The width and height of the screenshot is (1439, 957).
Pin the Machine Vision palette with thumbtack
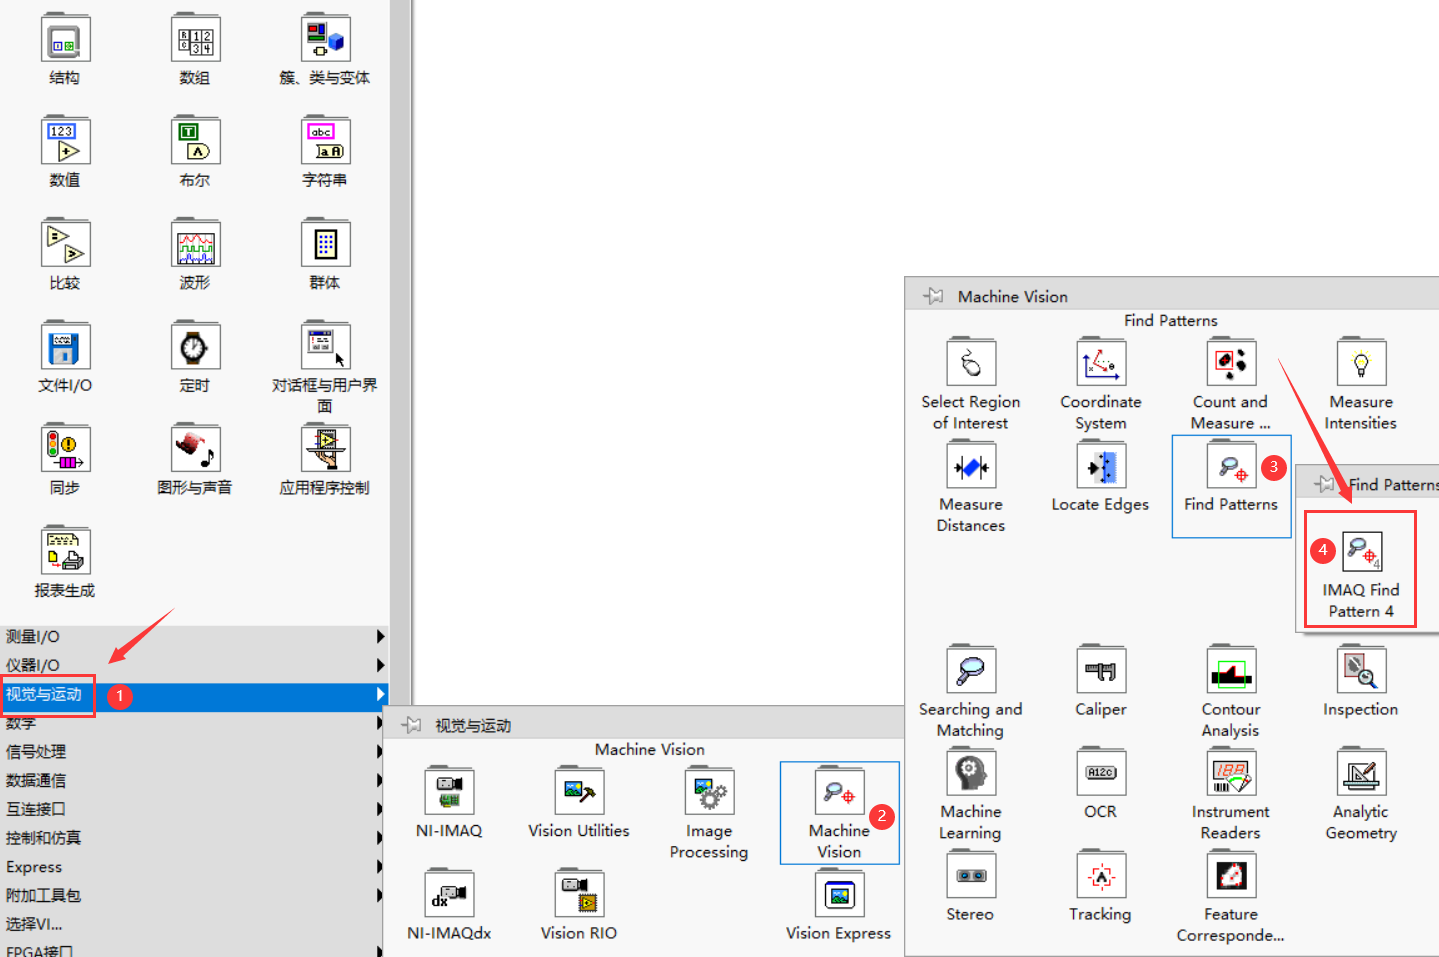pyautogui.click(x=933, y=296)
